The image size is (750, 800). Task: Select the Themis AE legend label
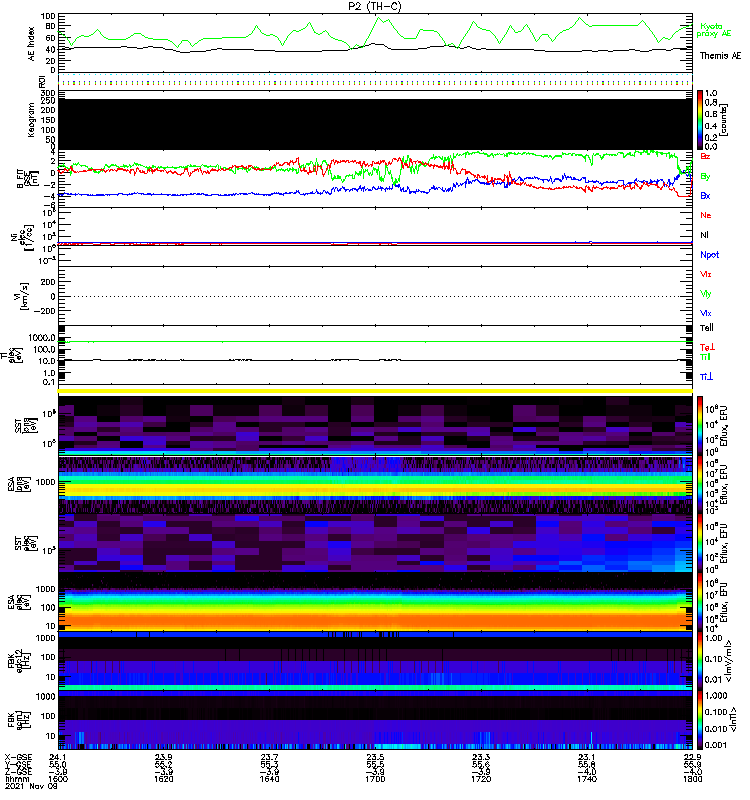(720, 56)
